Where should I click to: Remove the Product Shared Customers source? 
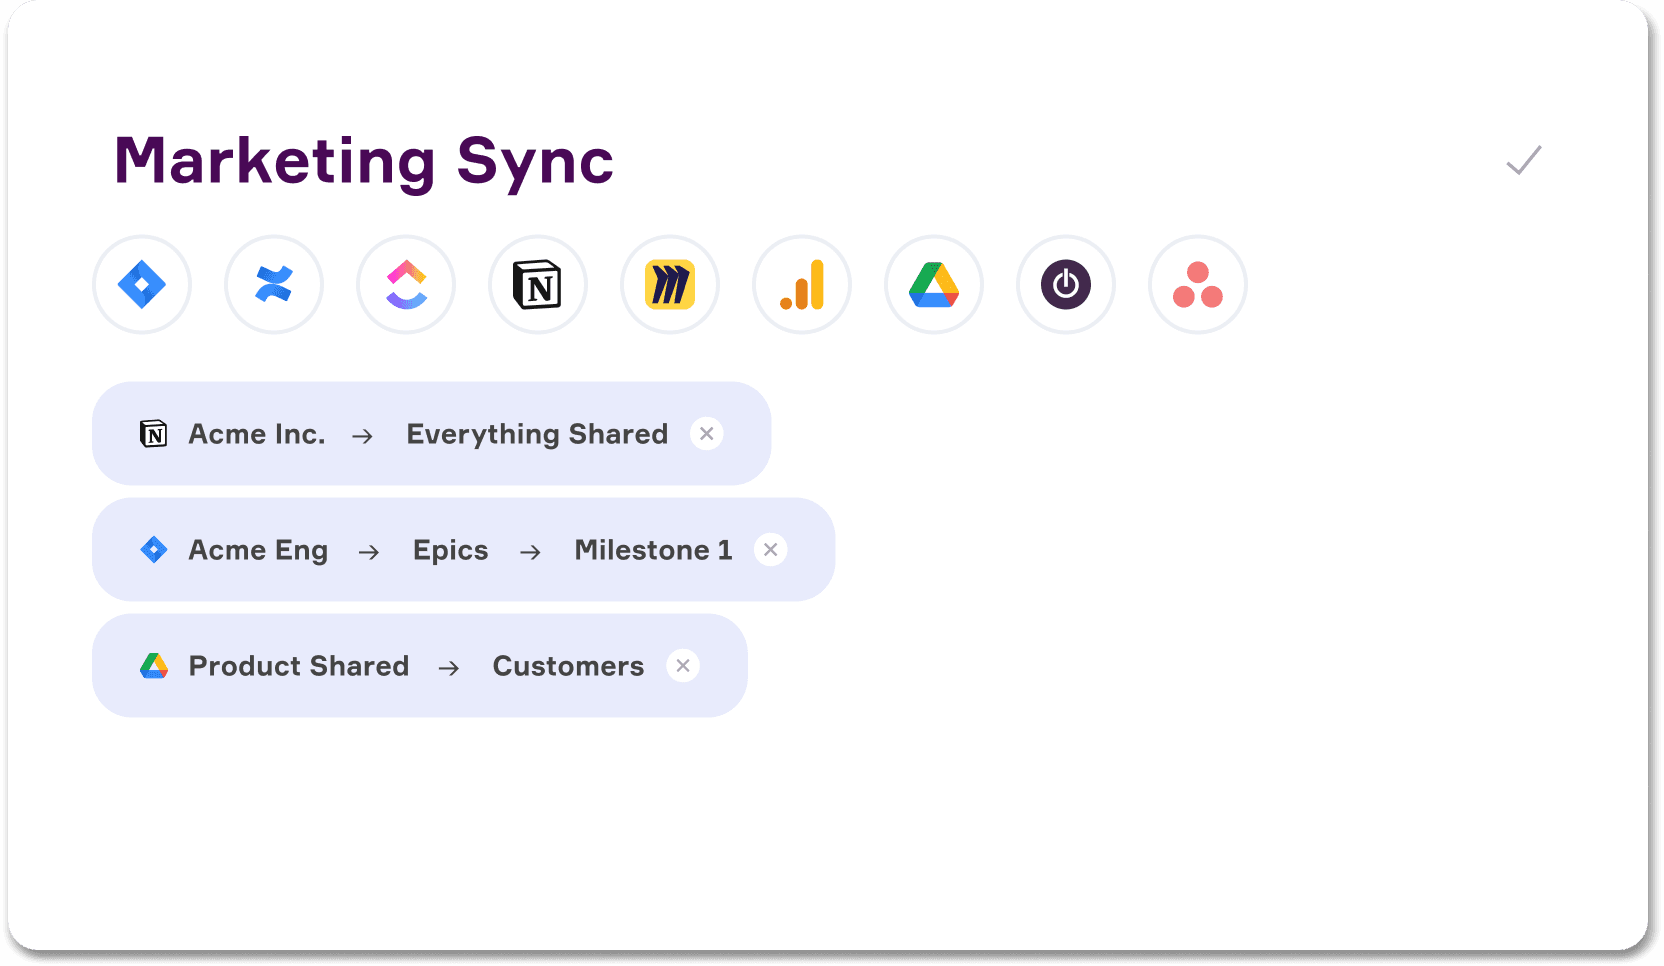point(683,666)
